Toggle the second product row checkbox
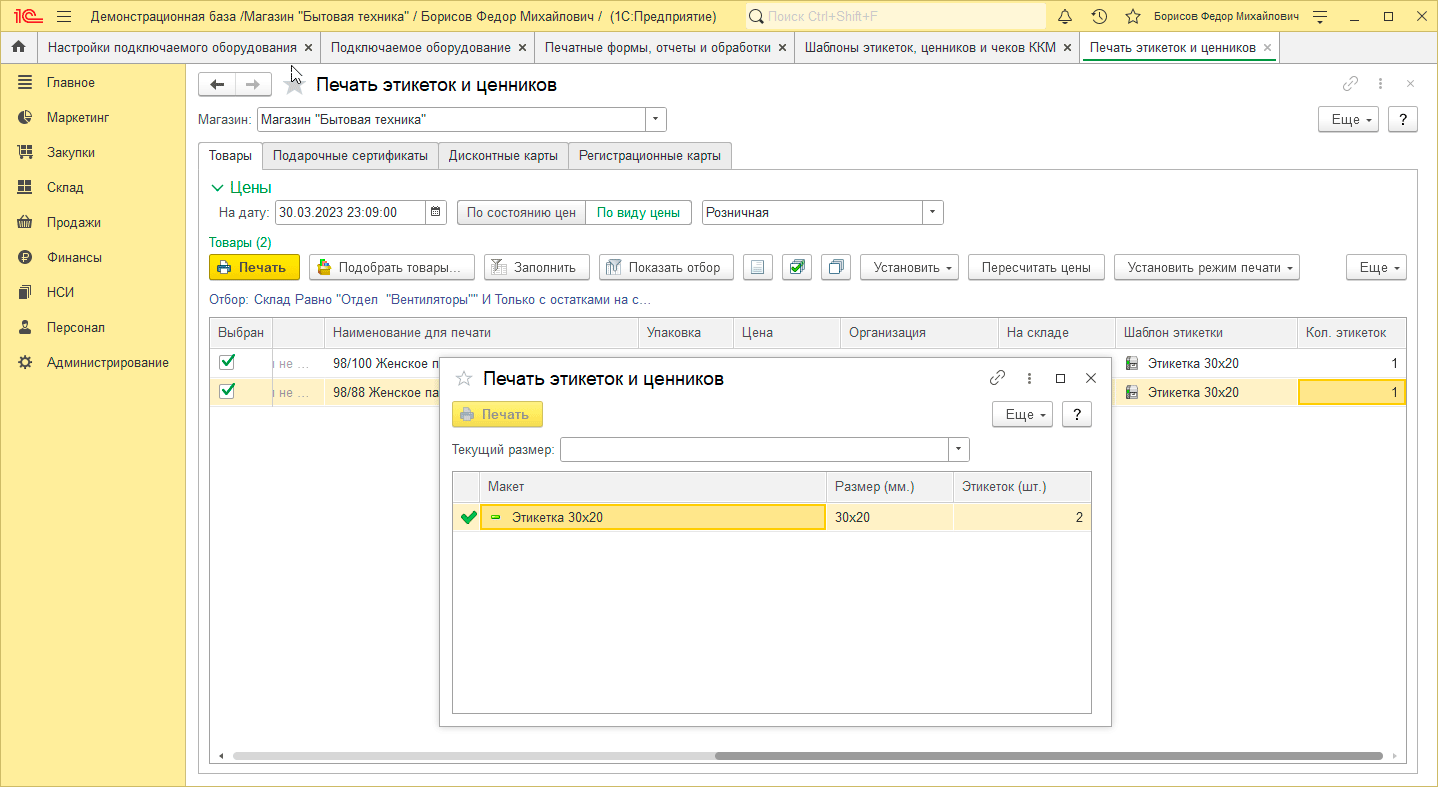 tap(227, 391)
